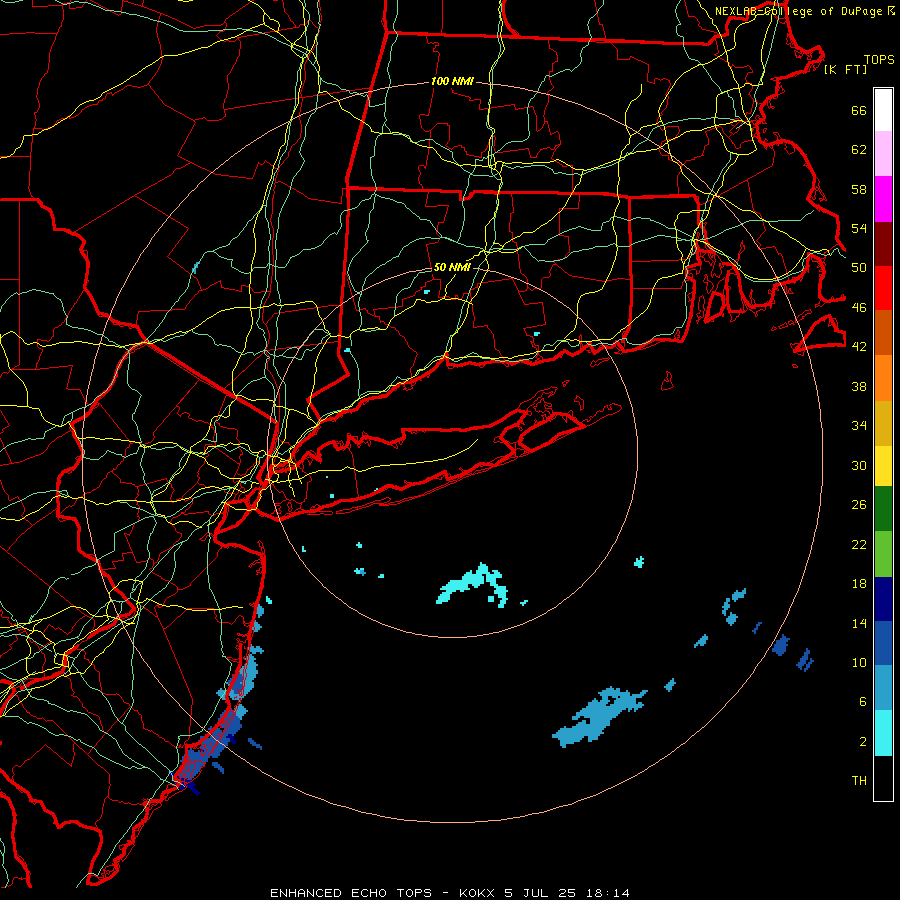The height and width of the screenshot is (900, 900).
Task: Click the legend value "30"
Action: (859, 465)
